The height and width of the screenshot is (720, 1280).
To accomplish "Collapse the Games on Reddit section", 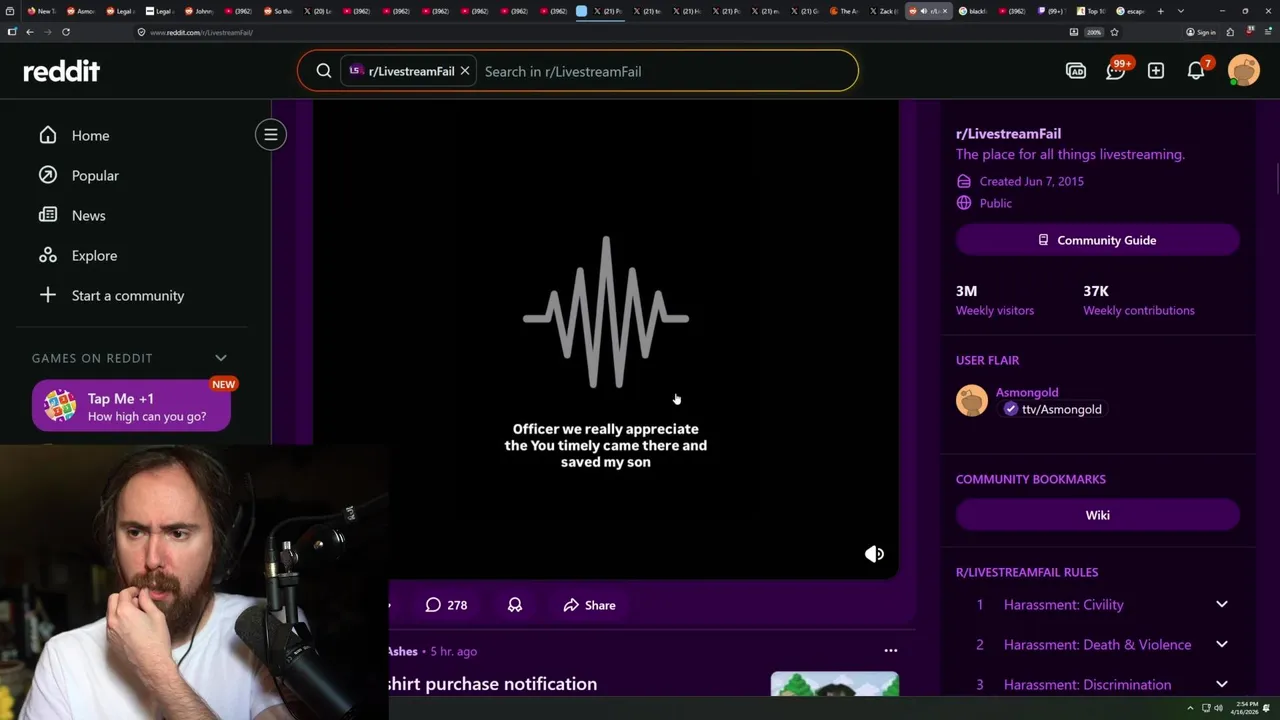I will pyautogui.click(x=221, y=358).
